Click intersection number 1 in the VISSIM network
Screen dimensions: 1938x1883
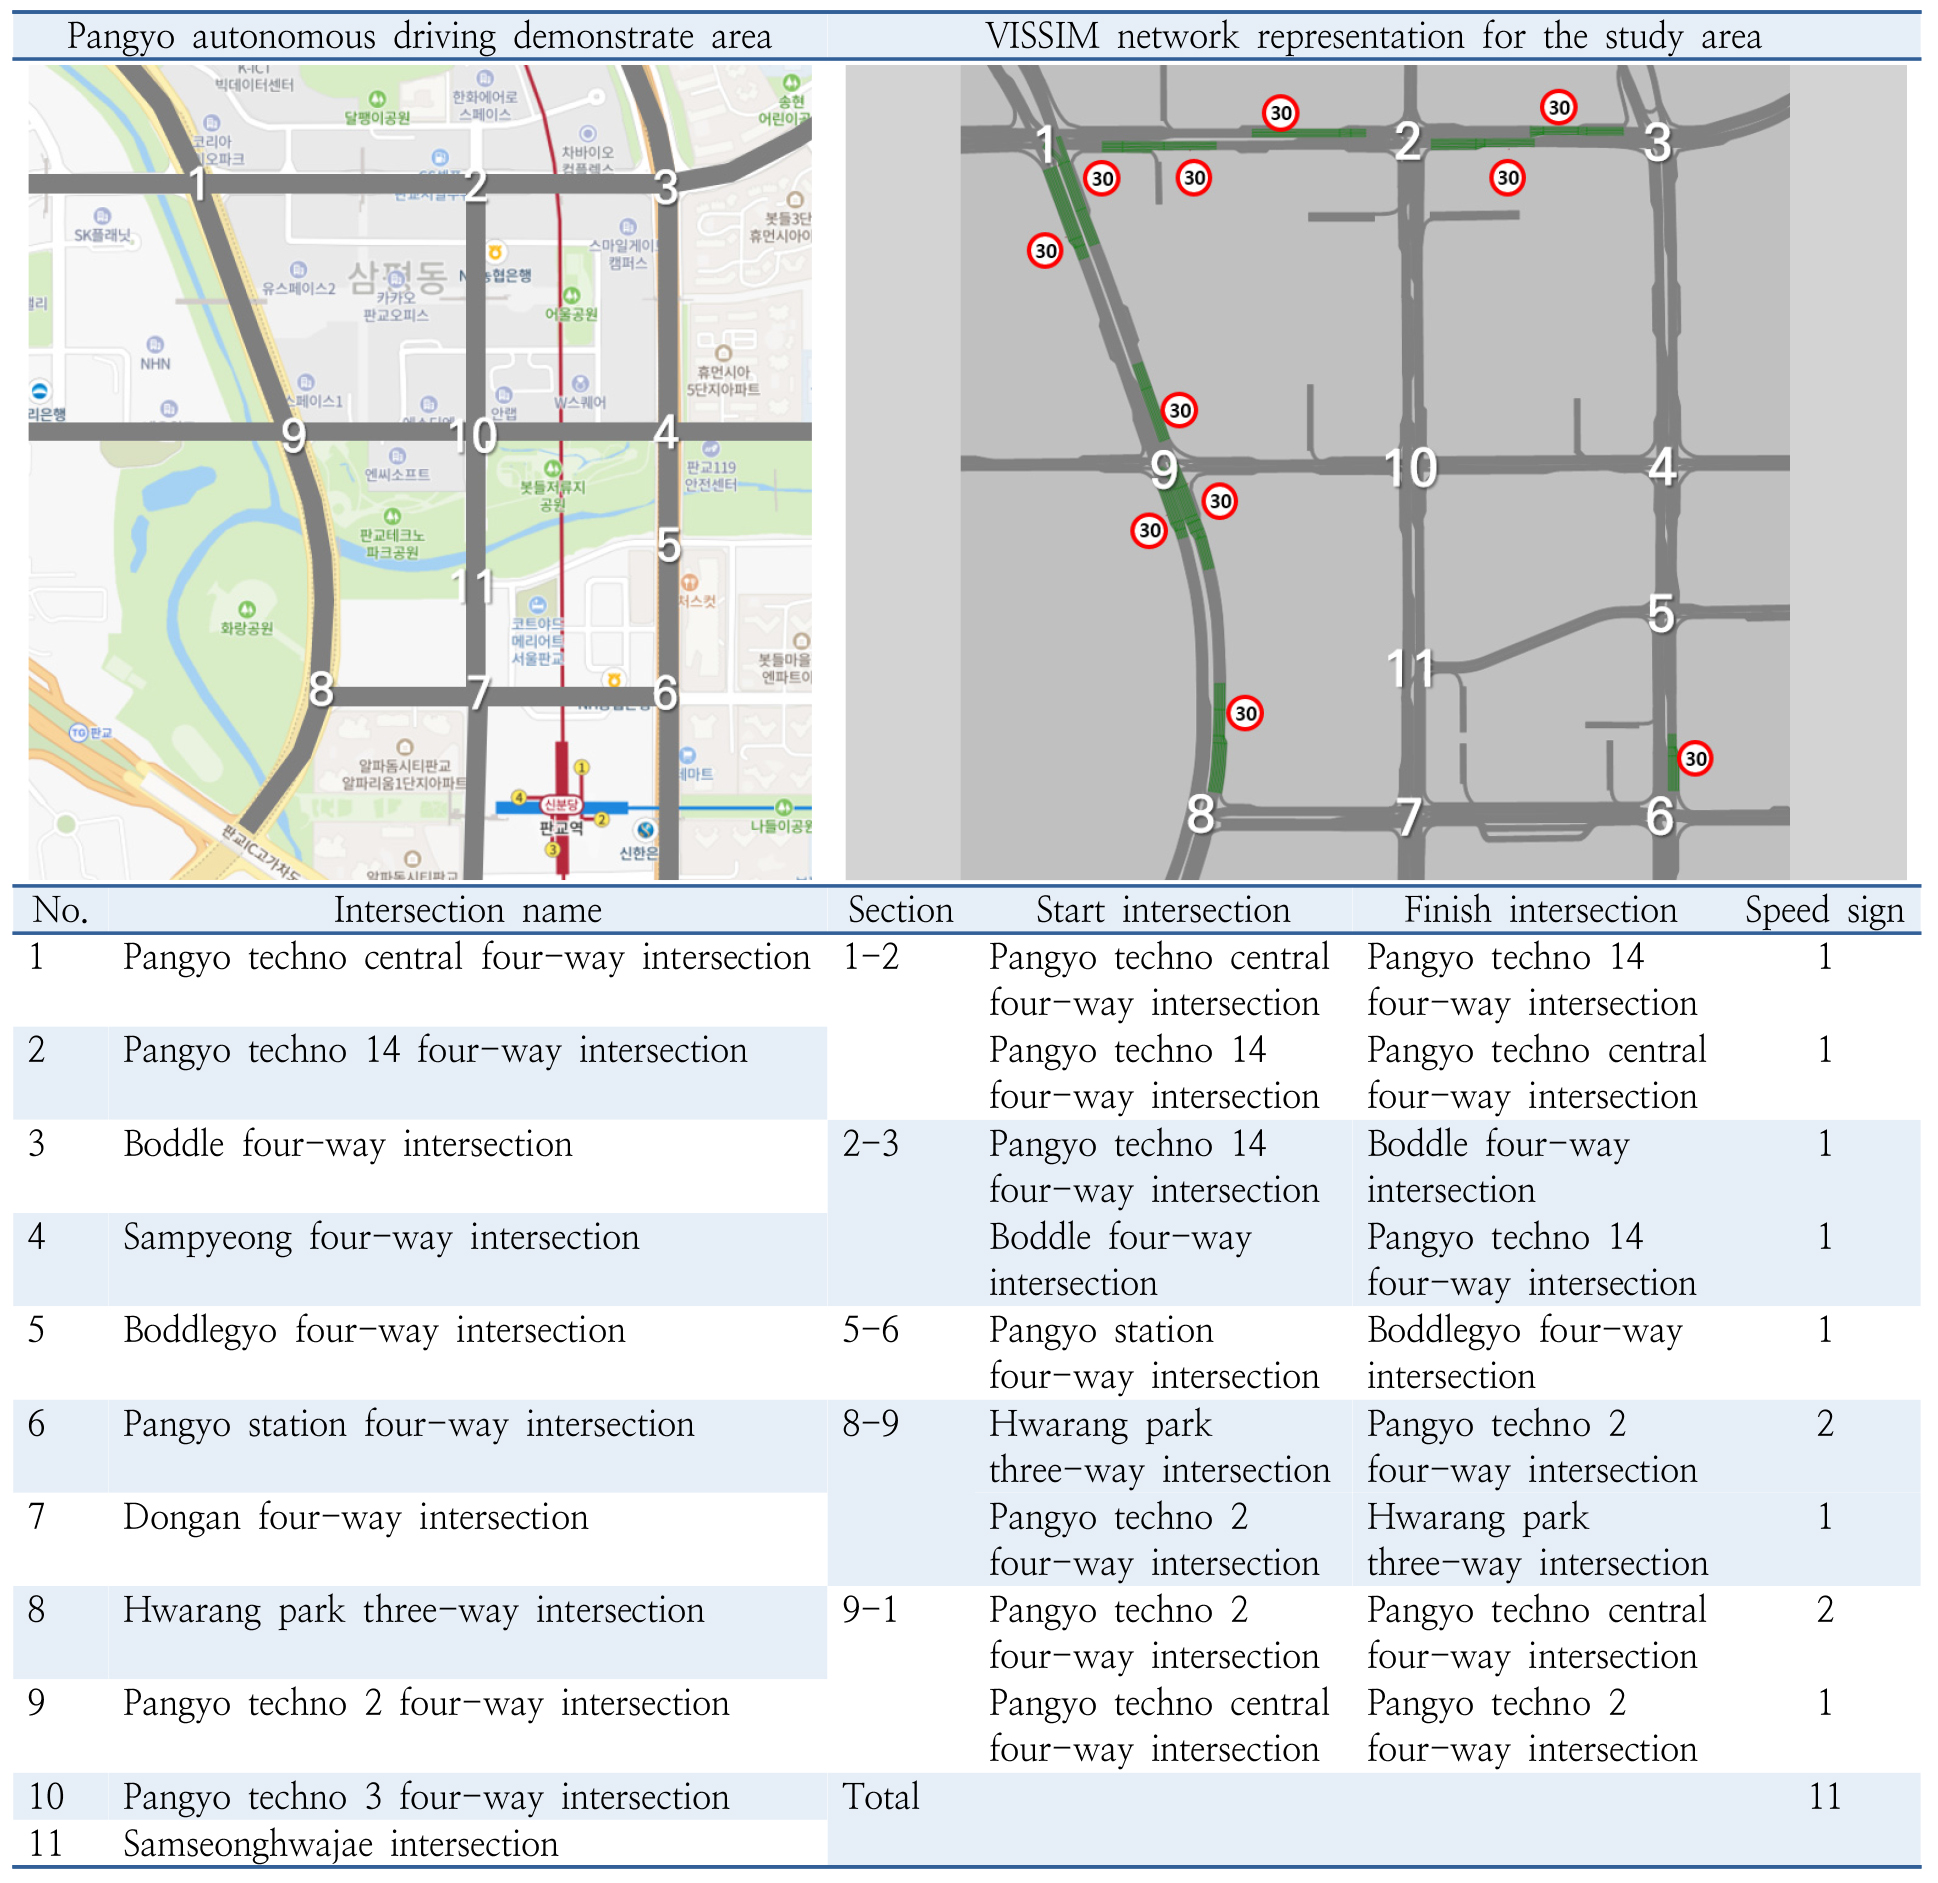click(x=1045, y=146)
